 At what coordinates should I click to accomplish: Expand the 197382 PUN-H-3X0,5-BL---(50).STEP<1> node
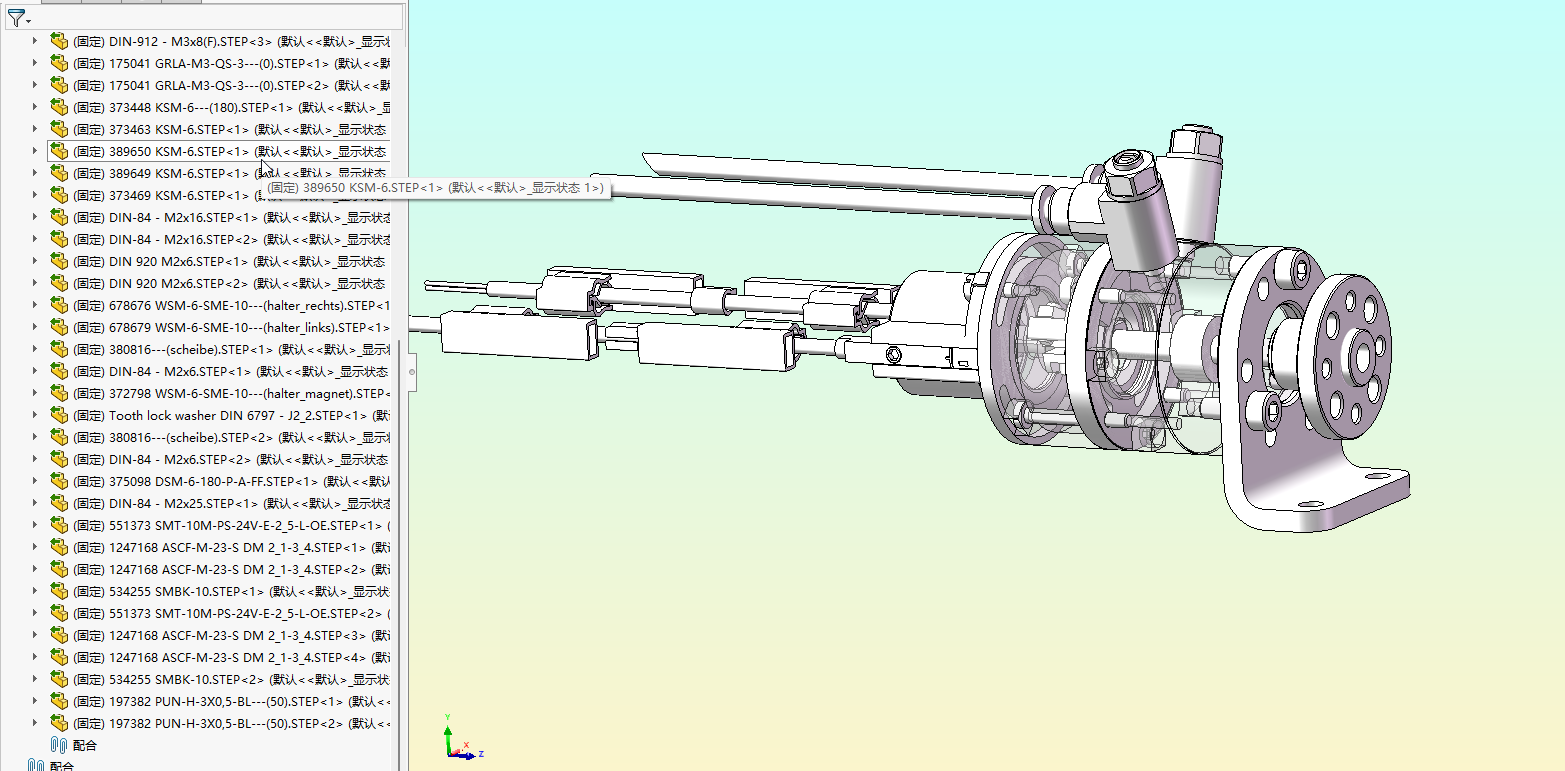pyautogui.click(x=35, y=701)
